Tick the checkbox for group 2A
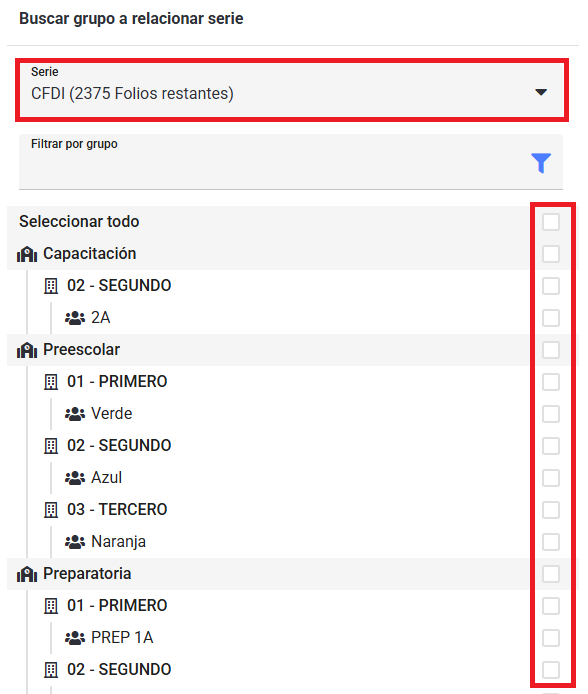Viewport: 588px width, 694px height. pyautogui.click(x=551, y=318)
